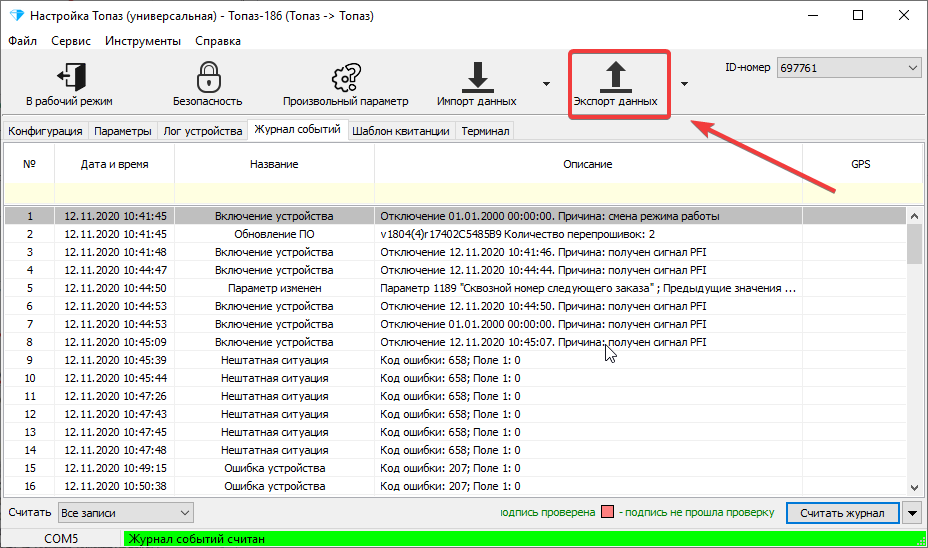
Task: Open the ID-номер combo box 697761
Action: [x=849, y=67]
